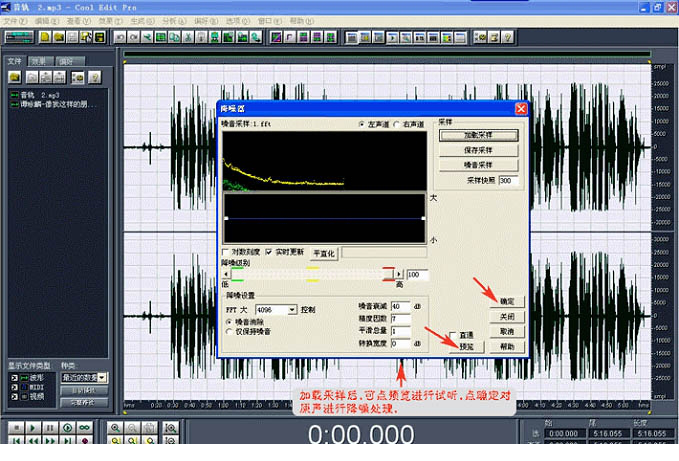
Task: Start playback with the green Play button
Action: (x=33, y=428)
